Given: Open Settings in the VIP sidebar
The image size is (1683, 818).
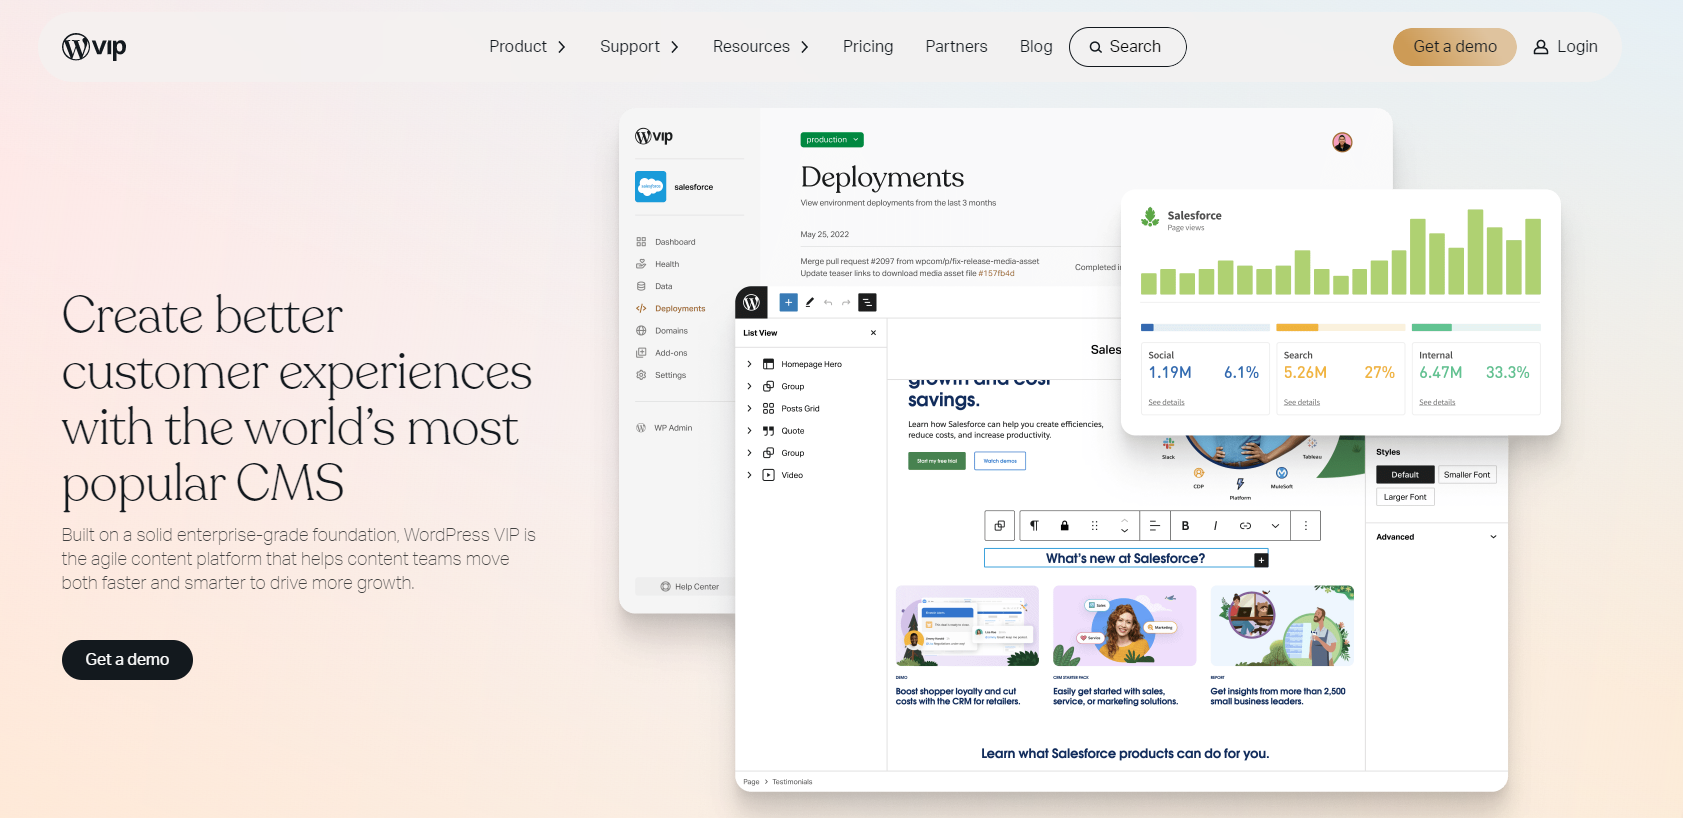Looking at the screenshot, I should [661, 375].
